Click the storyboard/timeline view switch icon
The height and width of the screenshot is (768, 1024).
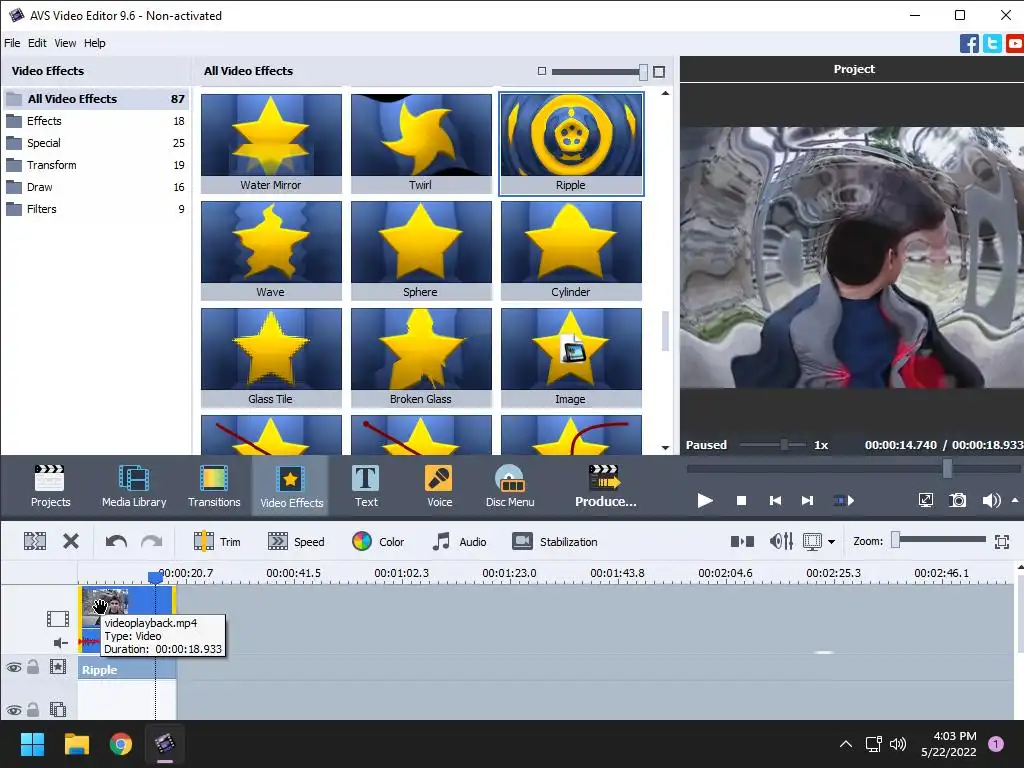[x=742, y=541]
